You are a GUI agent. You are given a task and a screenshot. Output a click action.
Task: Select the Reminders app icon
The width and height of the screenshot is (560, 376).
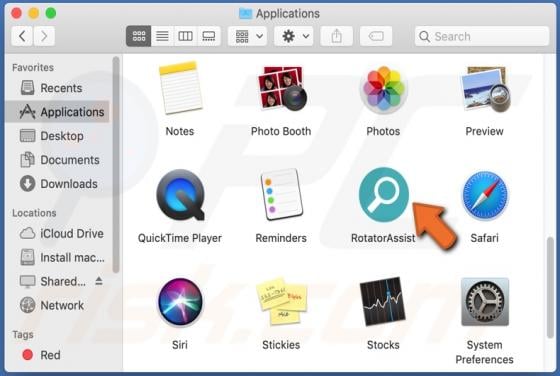(x=282, y=195)
